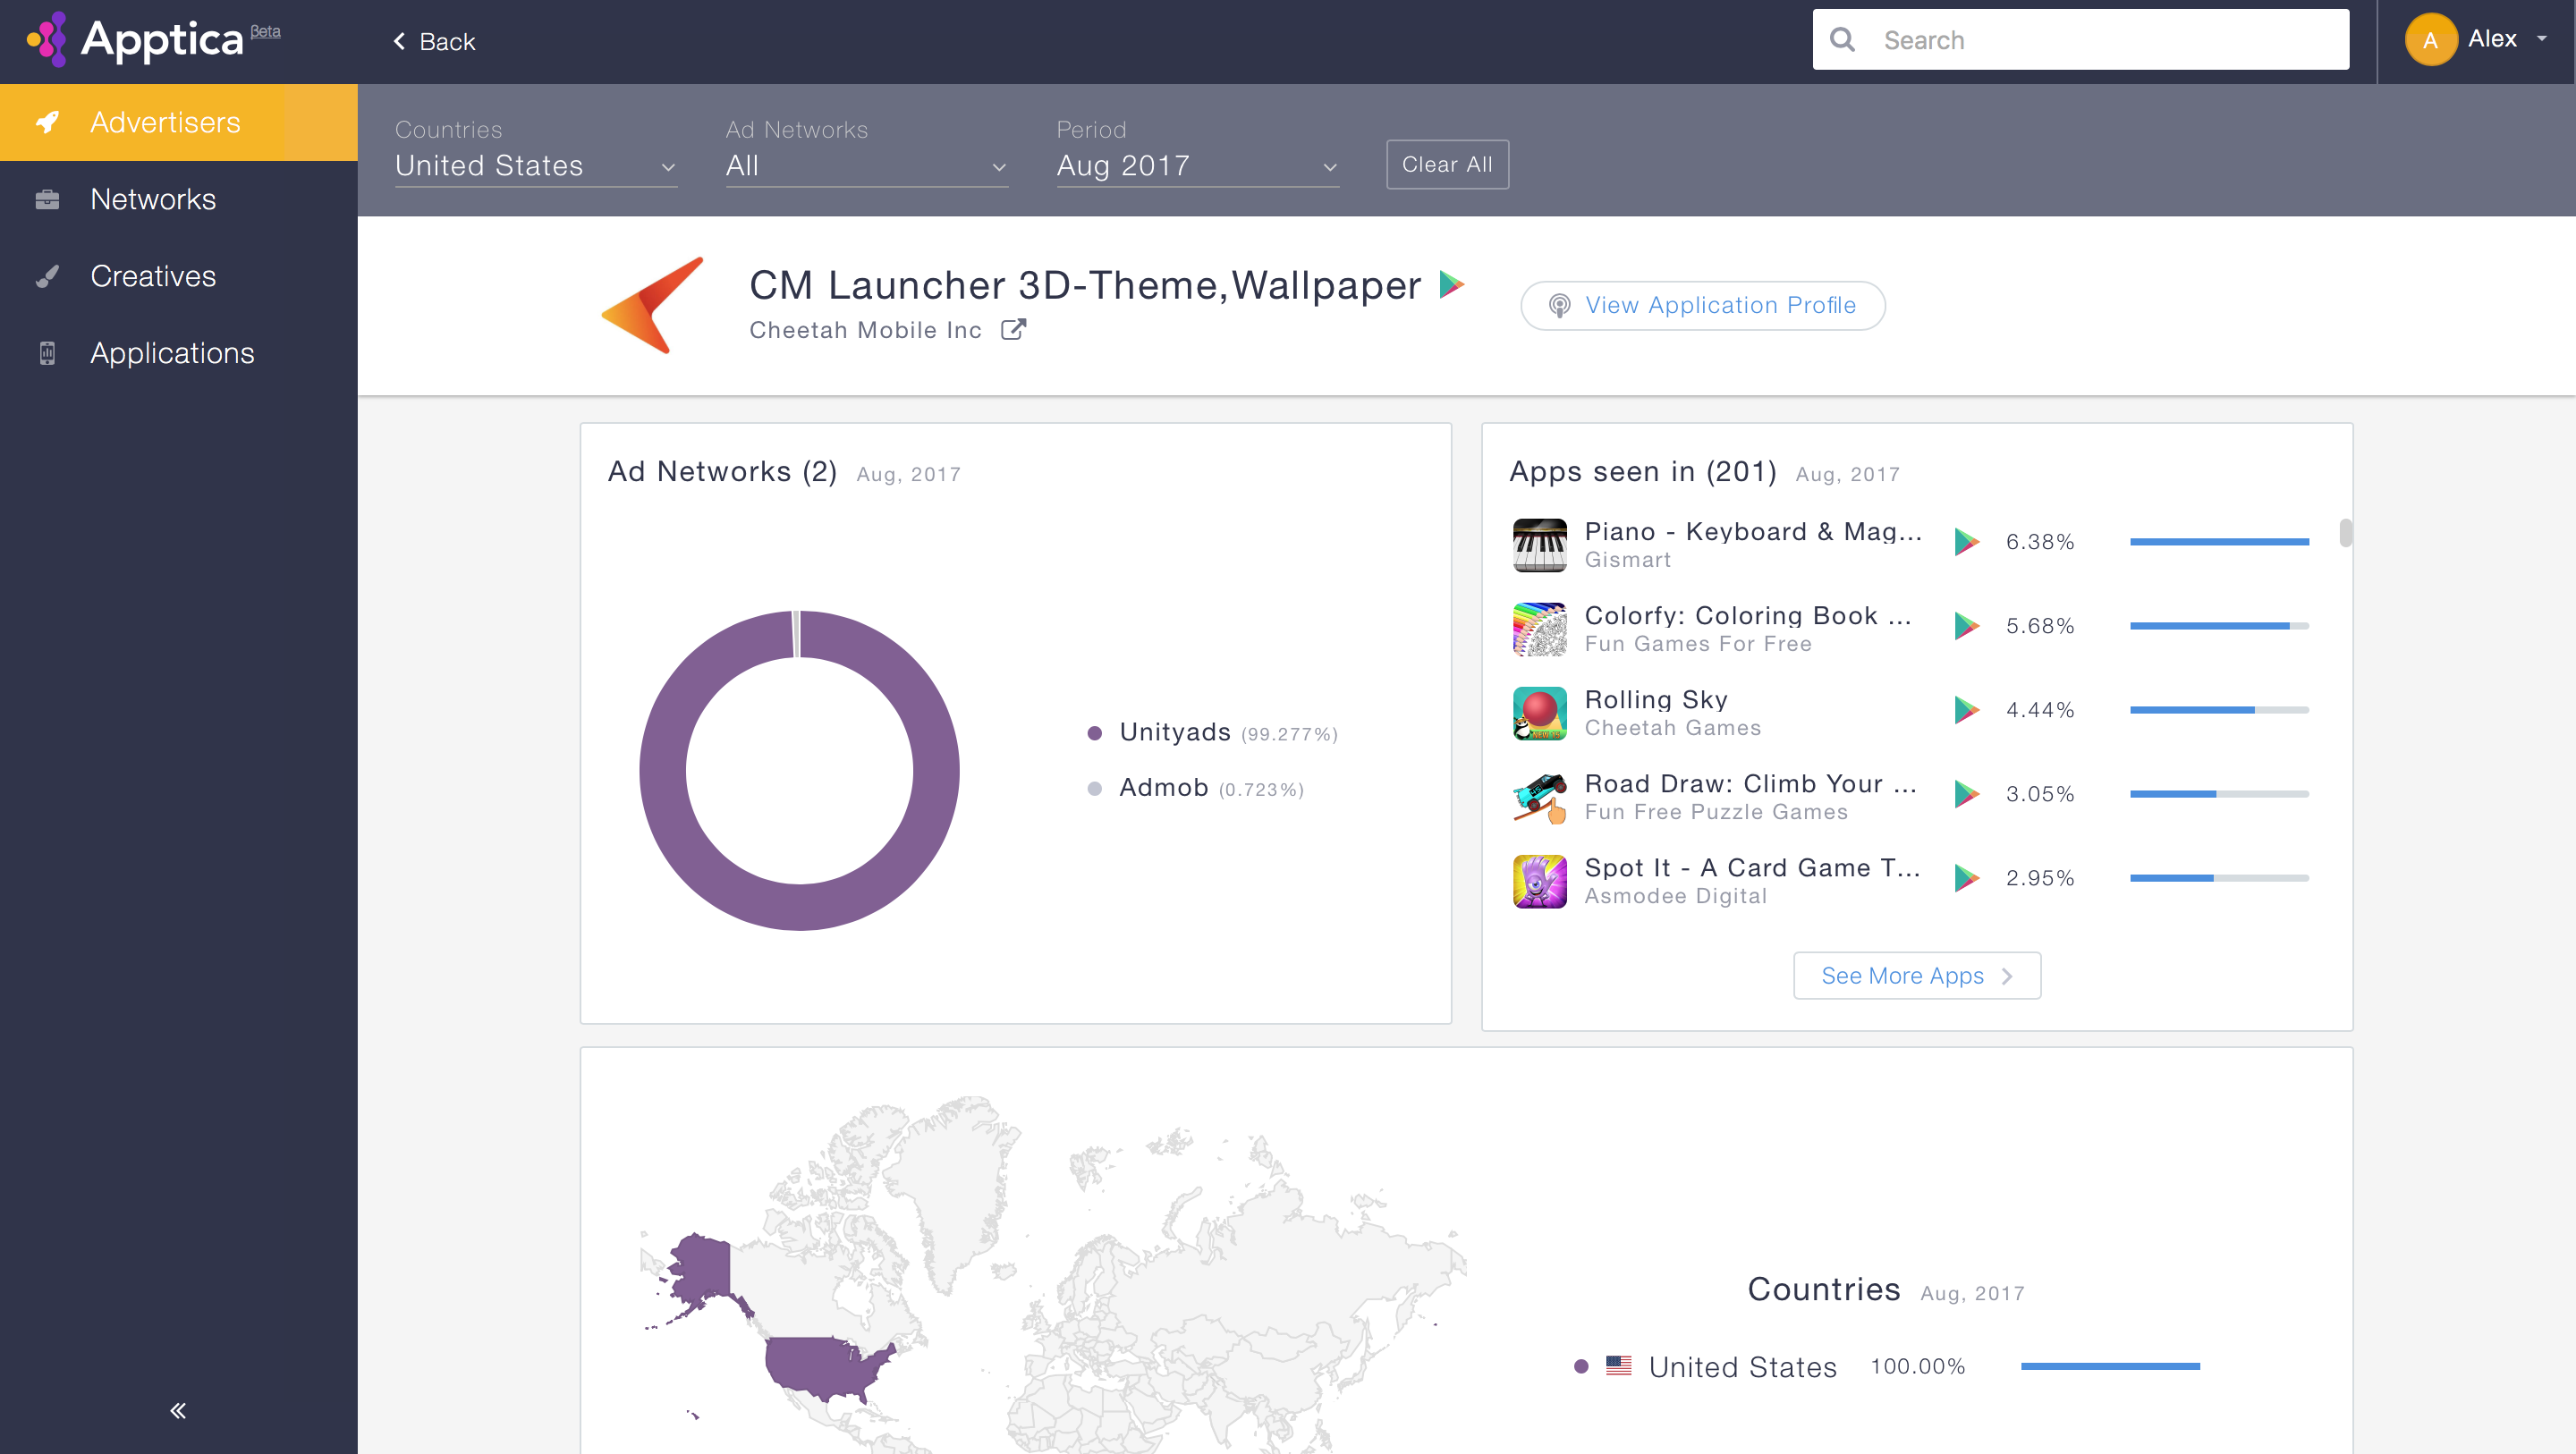This screenshot has height=1454, width=2576.
Task: Click Google Play icon in Spot It row
Action: (x=1967, y=878)
